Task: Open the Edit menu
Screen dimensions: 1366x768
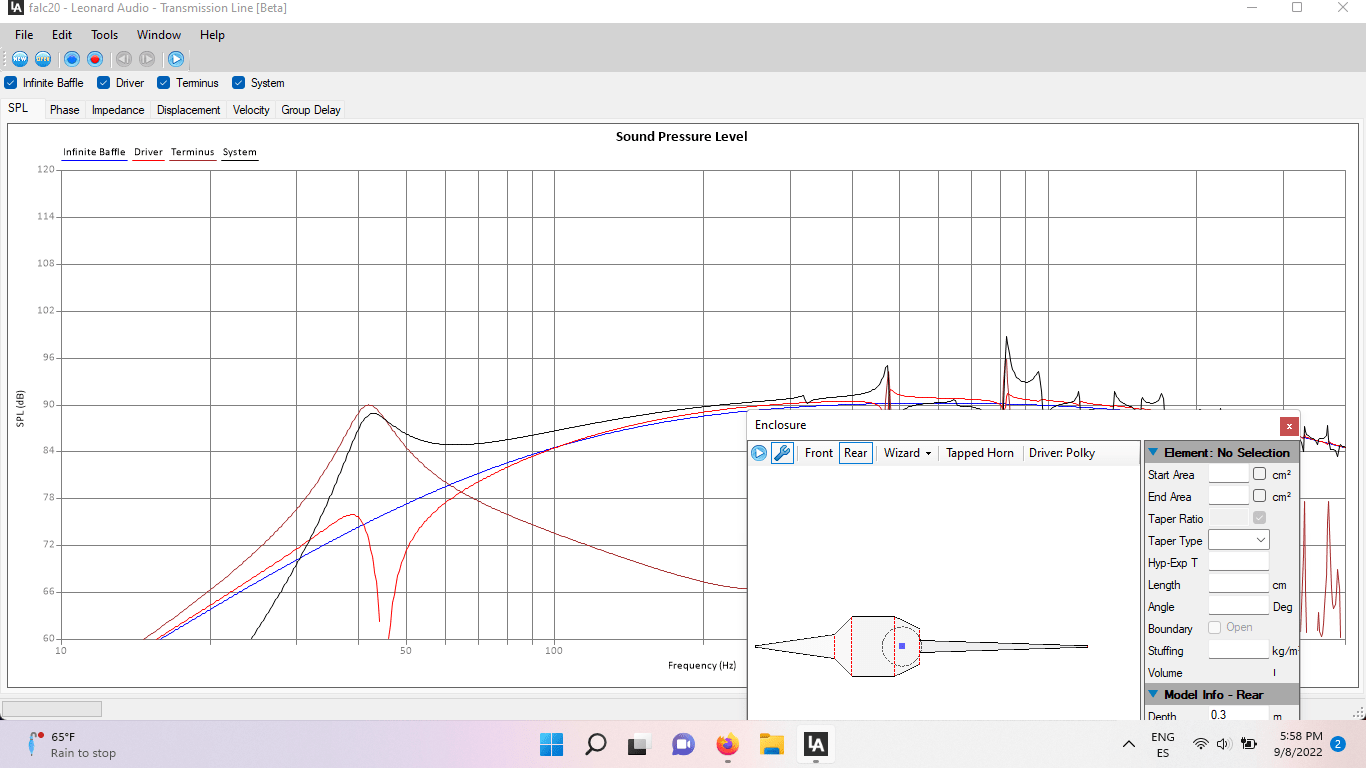Action: pyautogui.click(x=62, y=35)
